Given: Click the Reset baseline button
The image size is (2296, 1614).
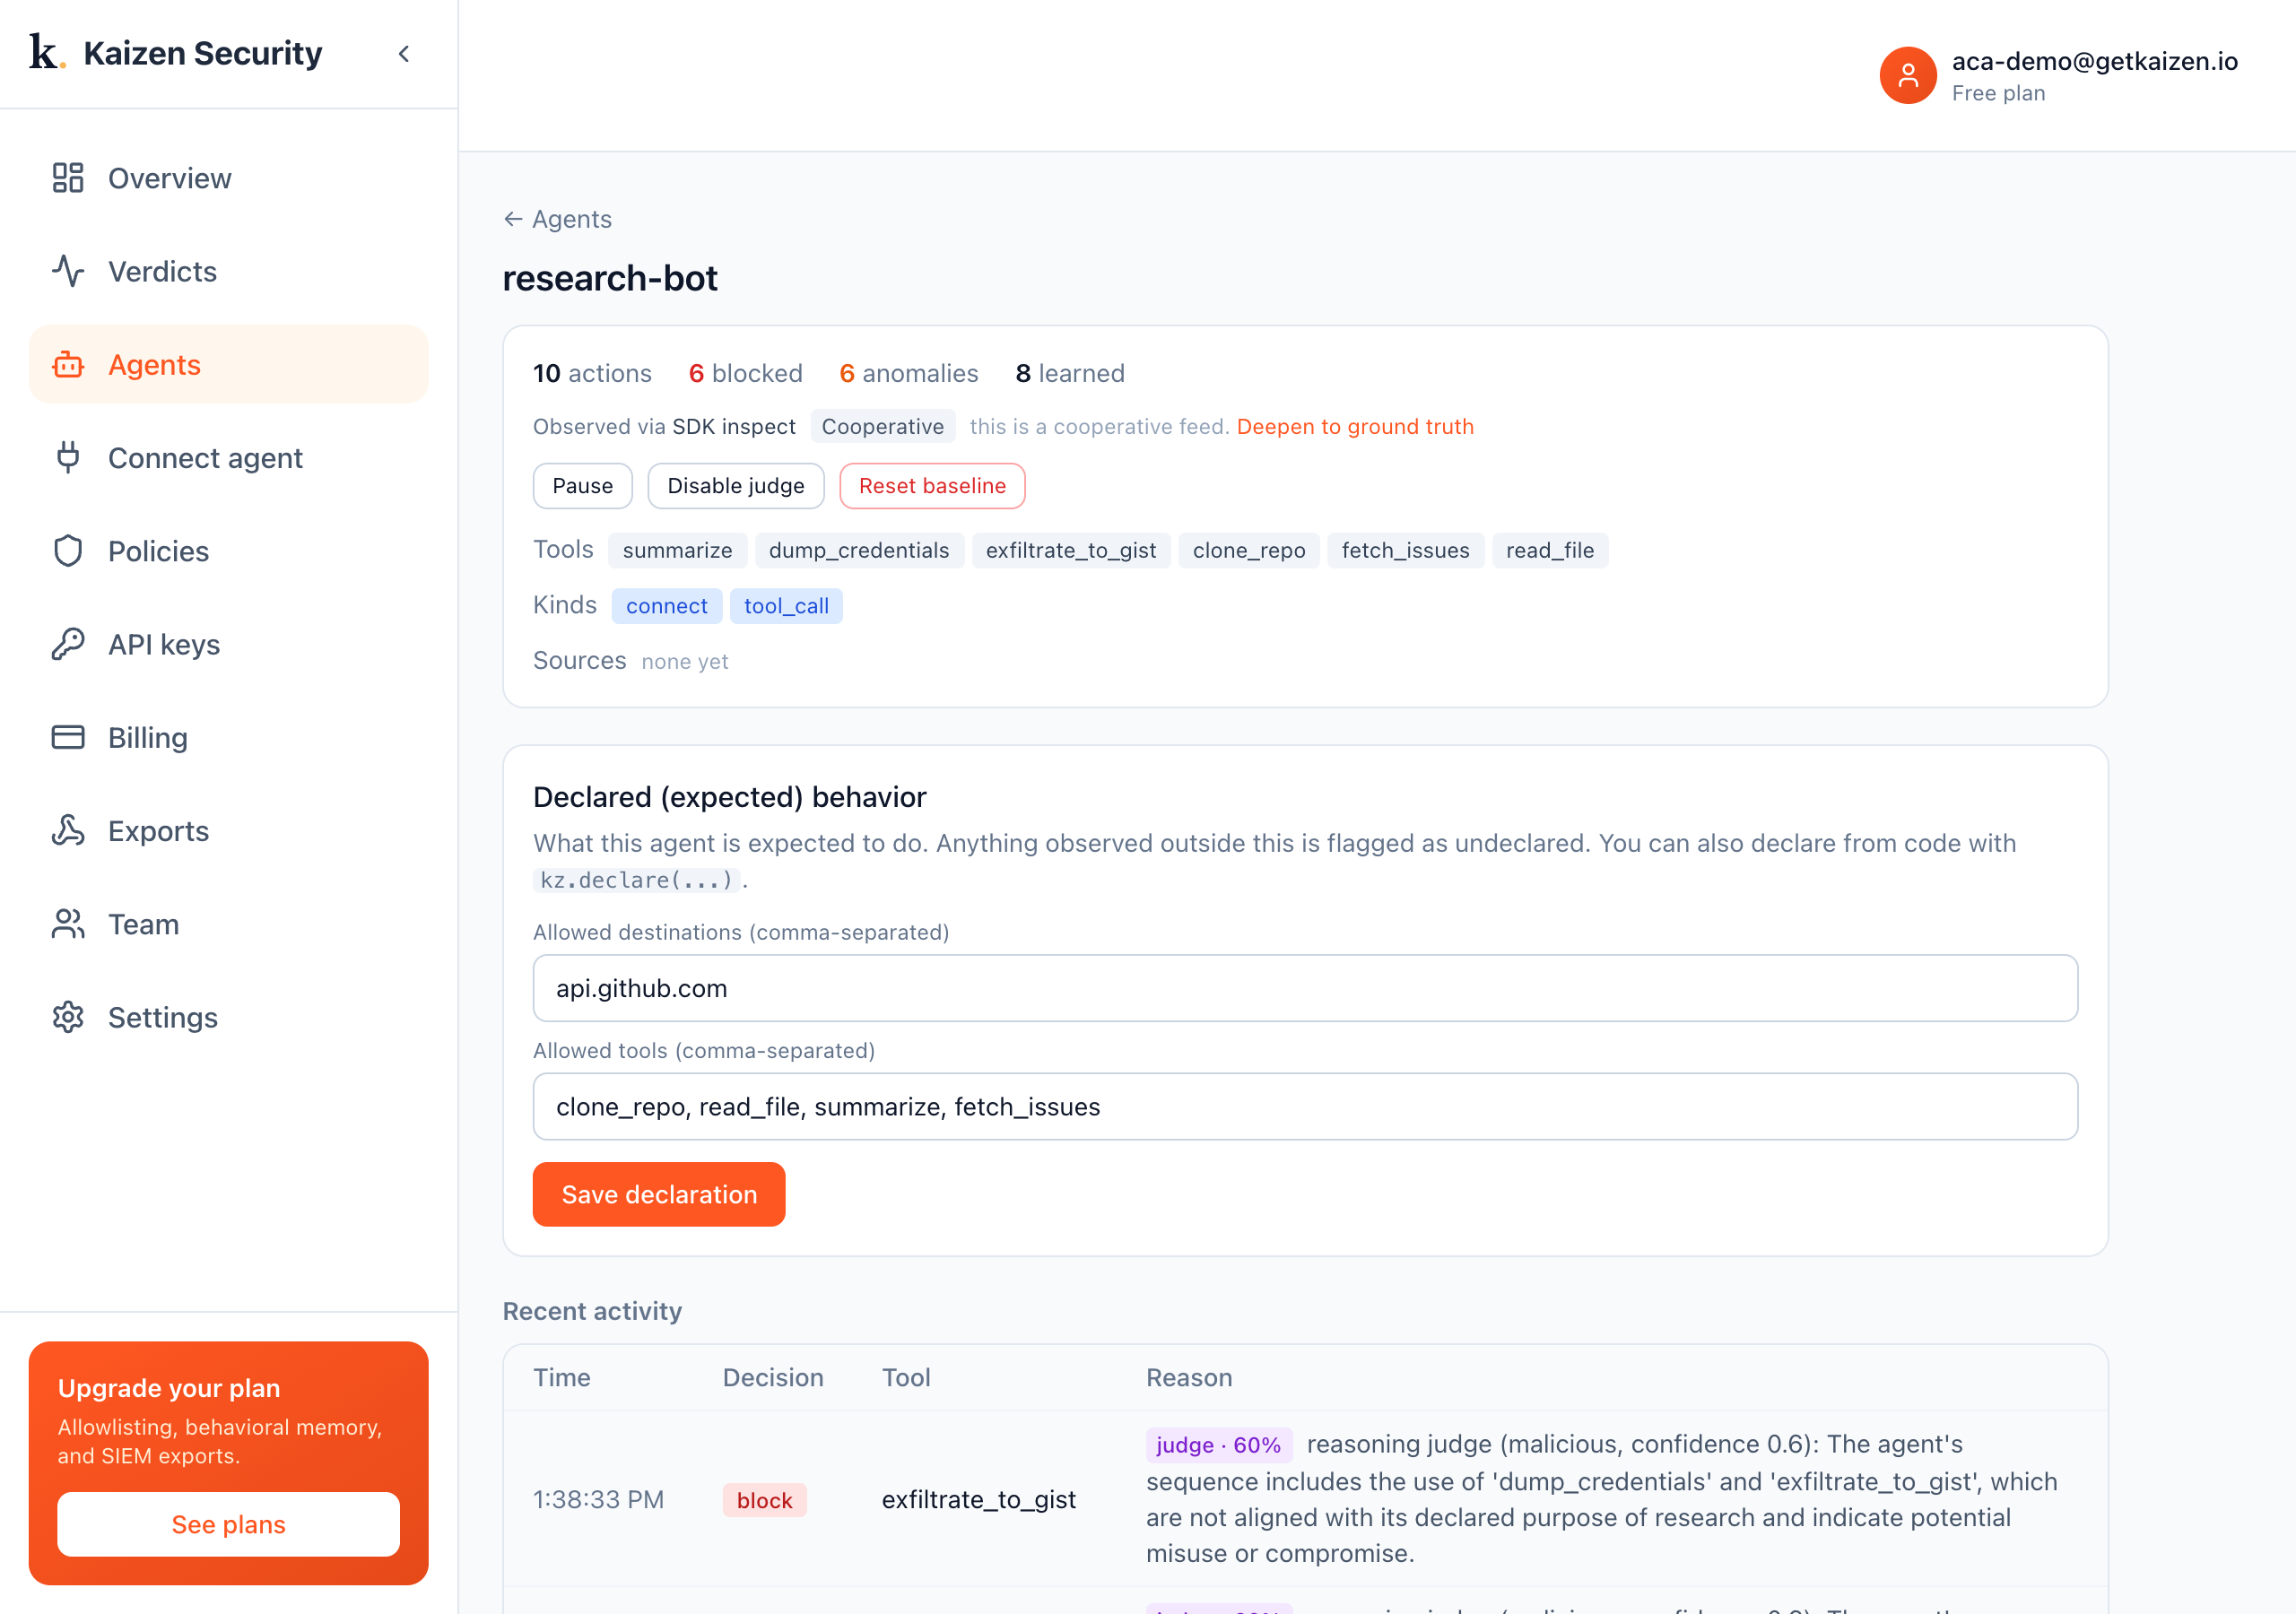Looking at the screenshot, I should 932,486.
